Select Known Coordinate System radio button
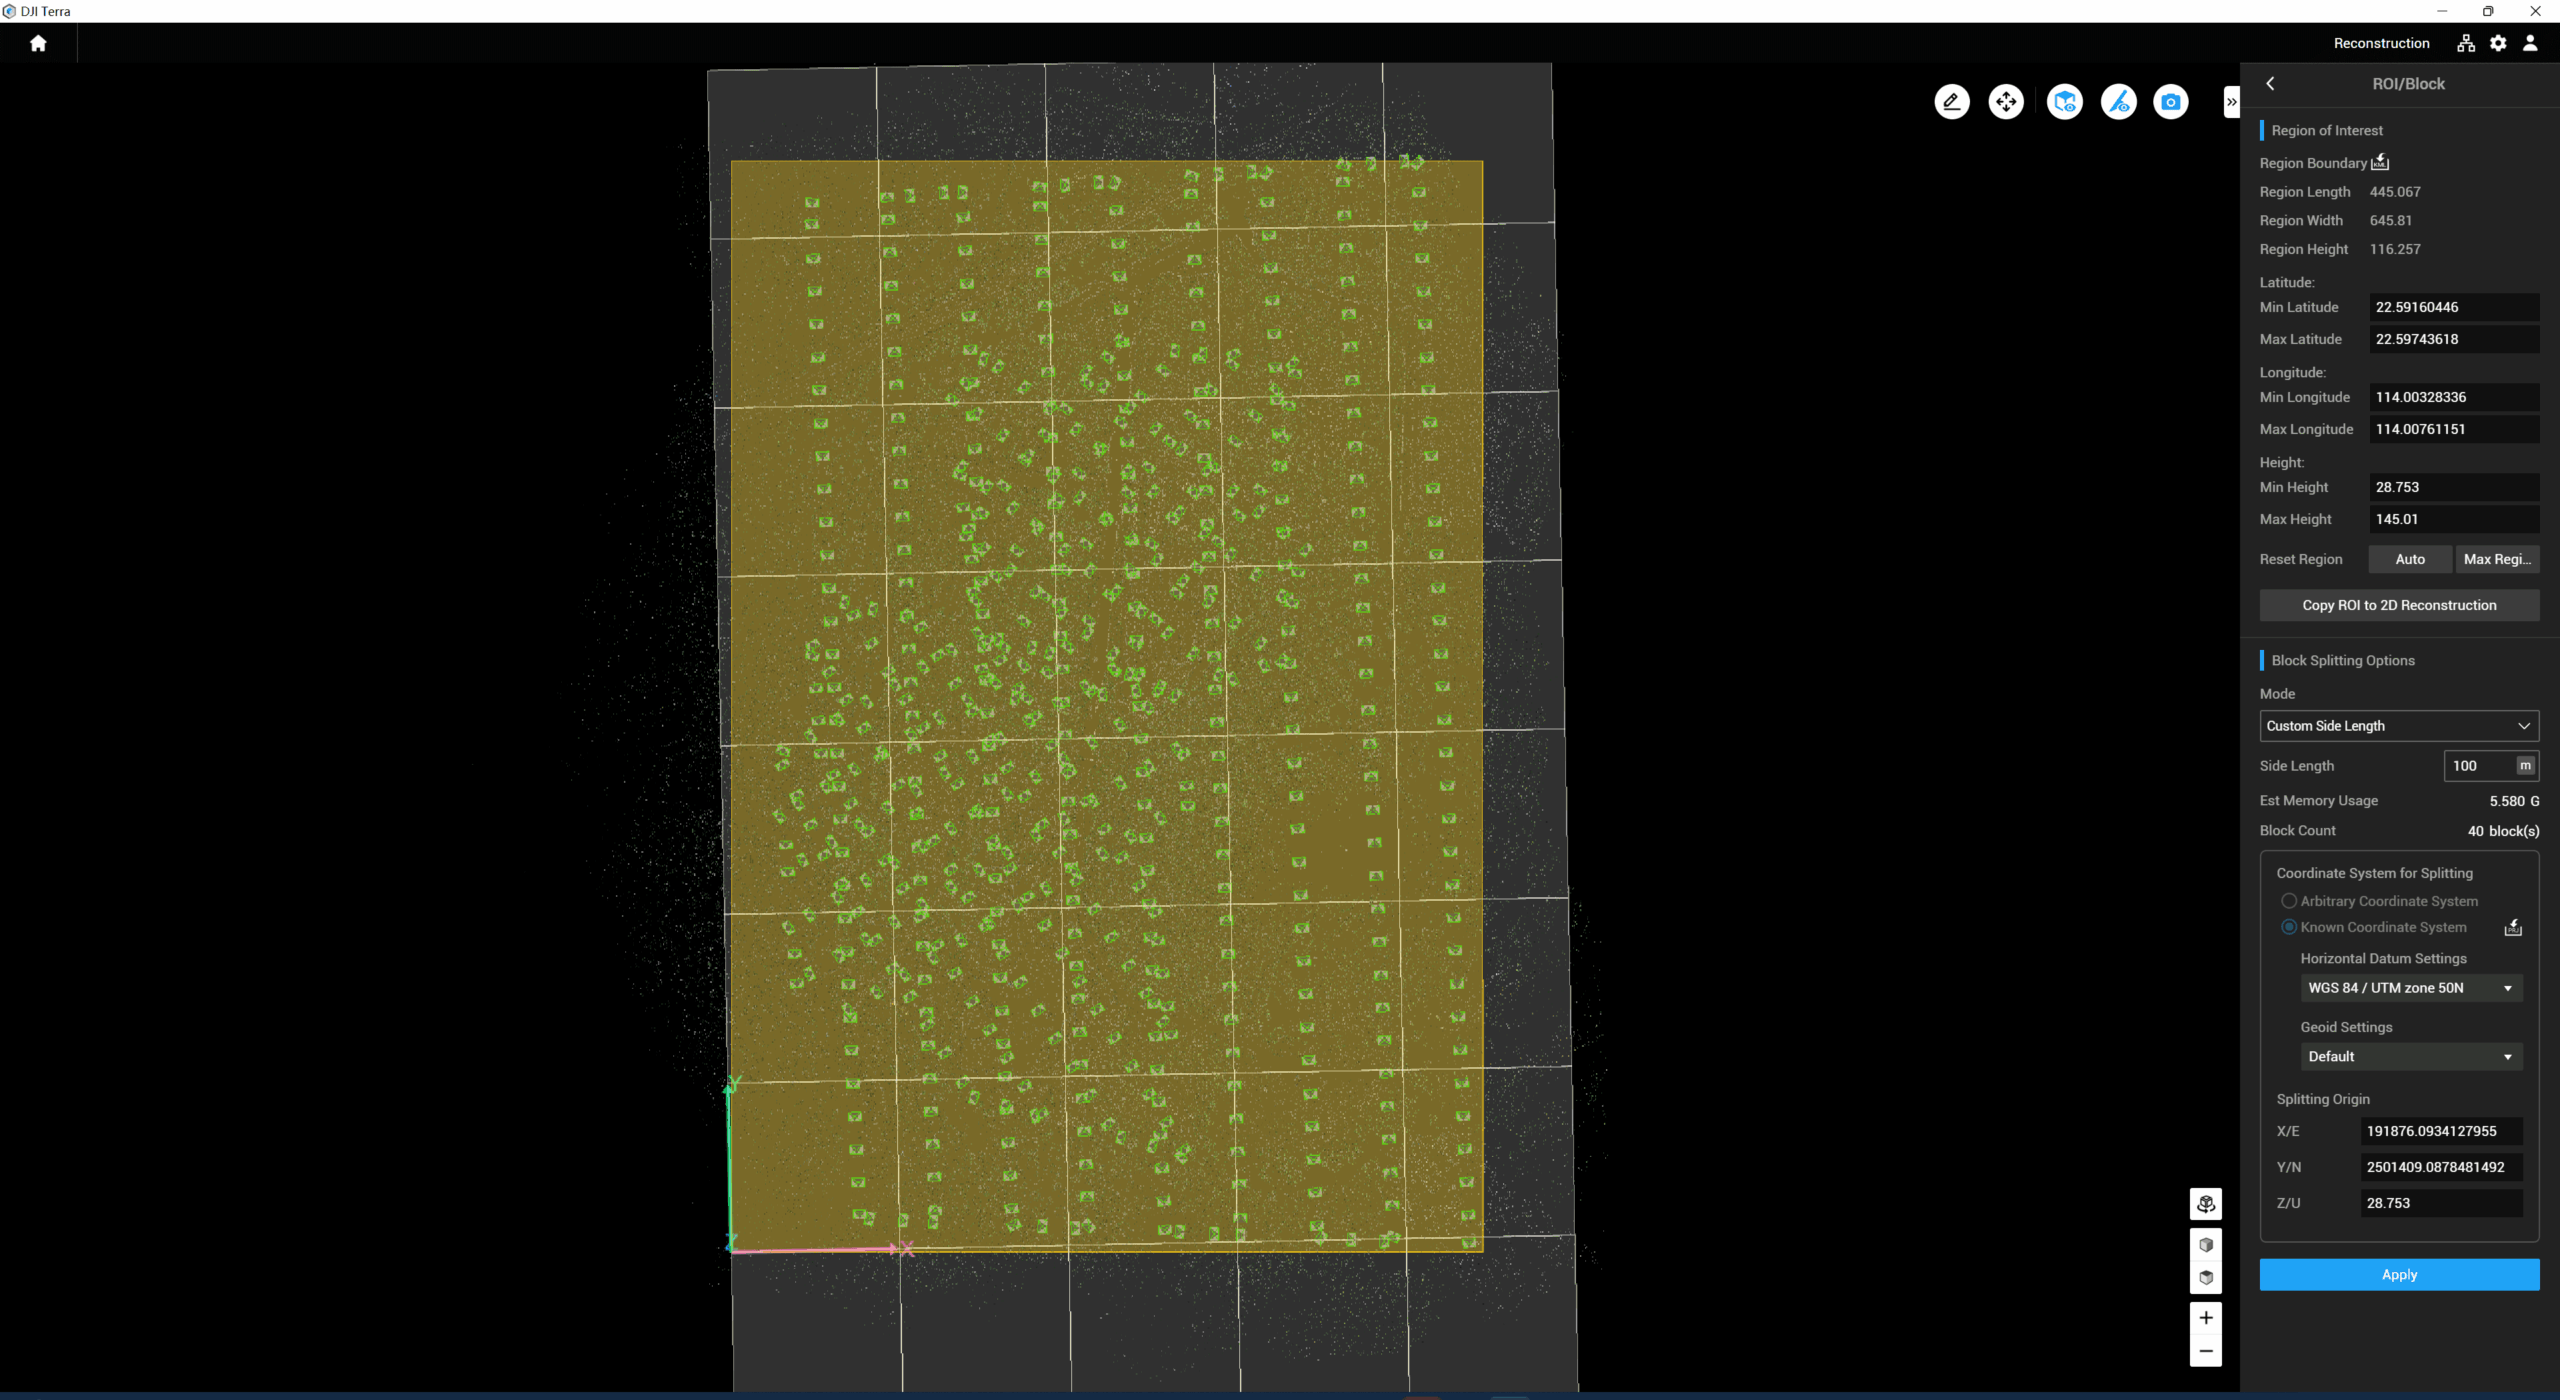 click(x=2289, y=927)
